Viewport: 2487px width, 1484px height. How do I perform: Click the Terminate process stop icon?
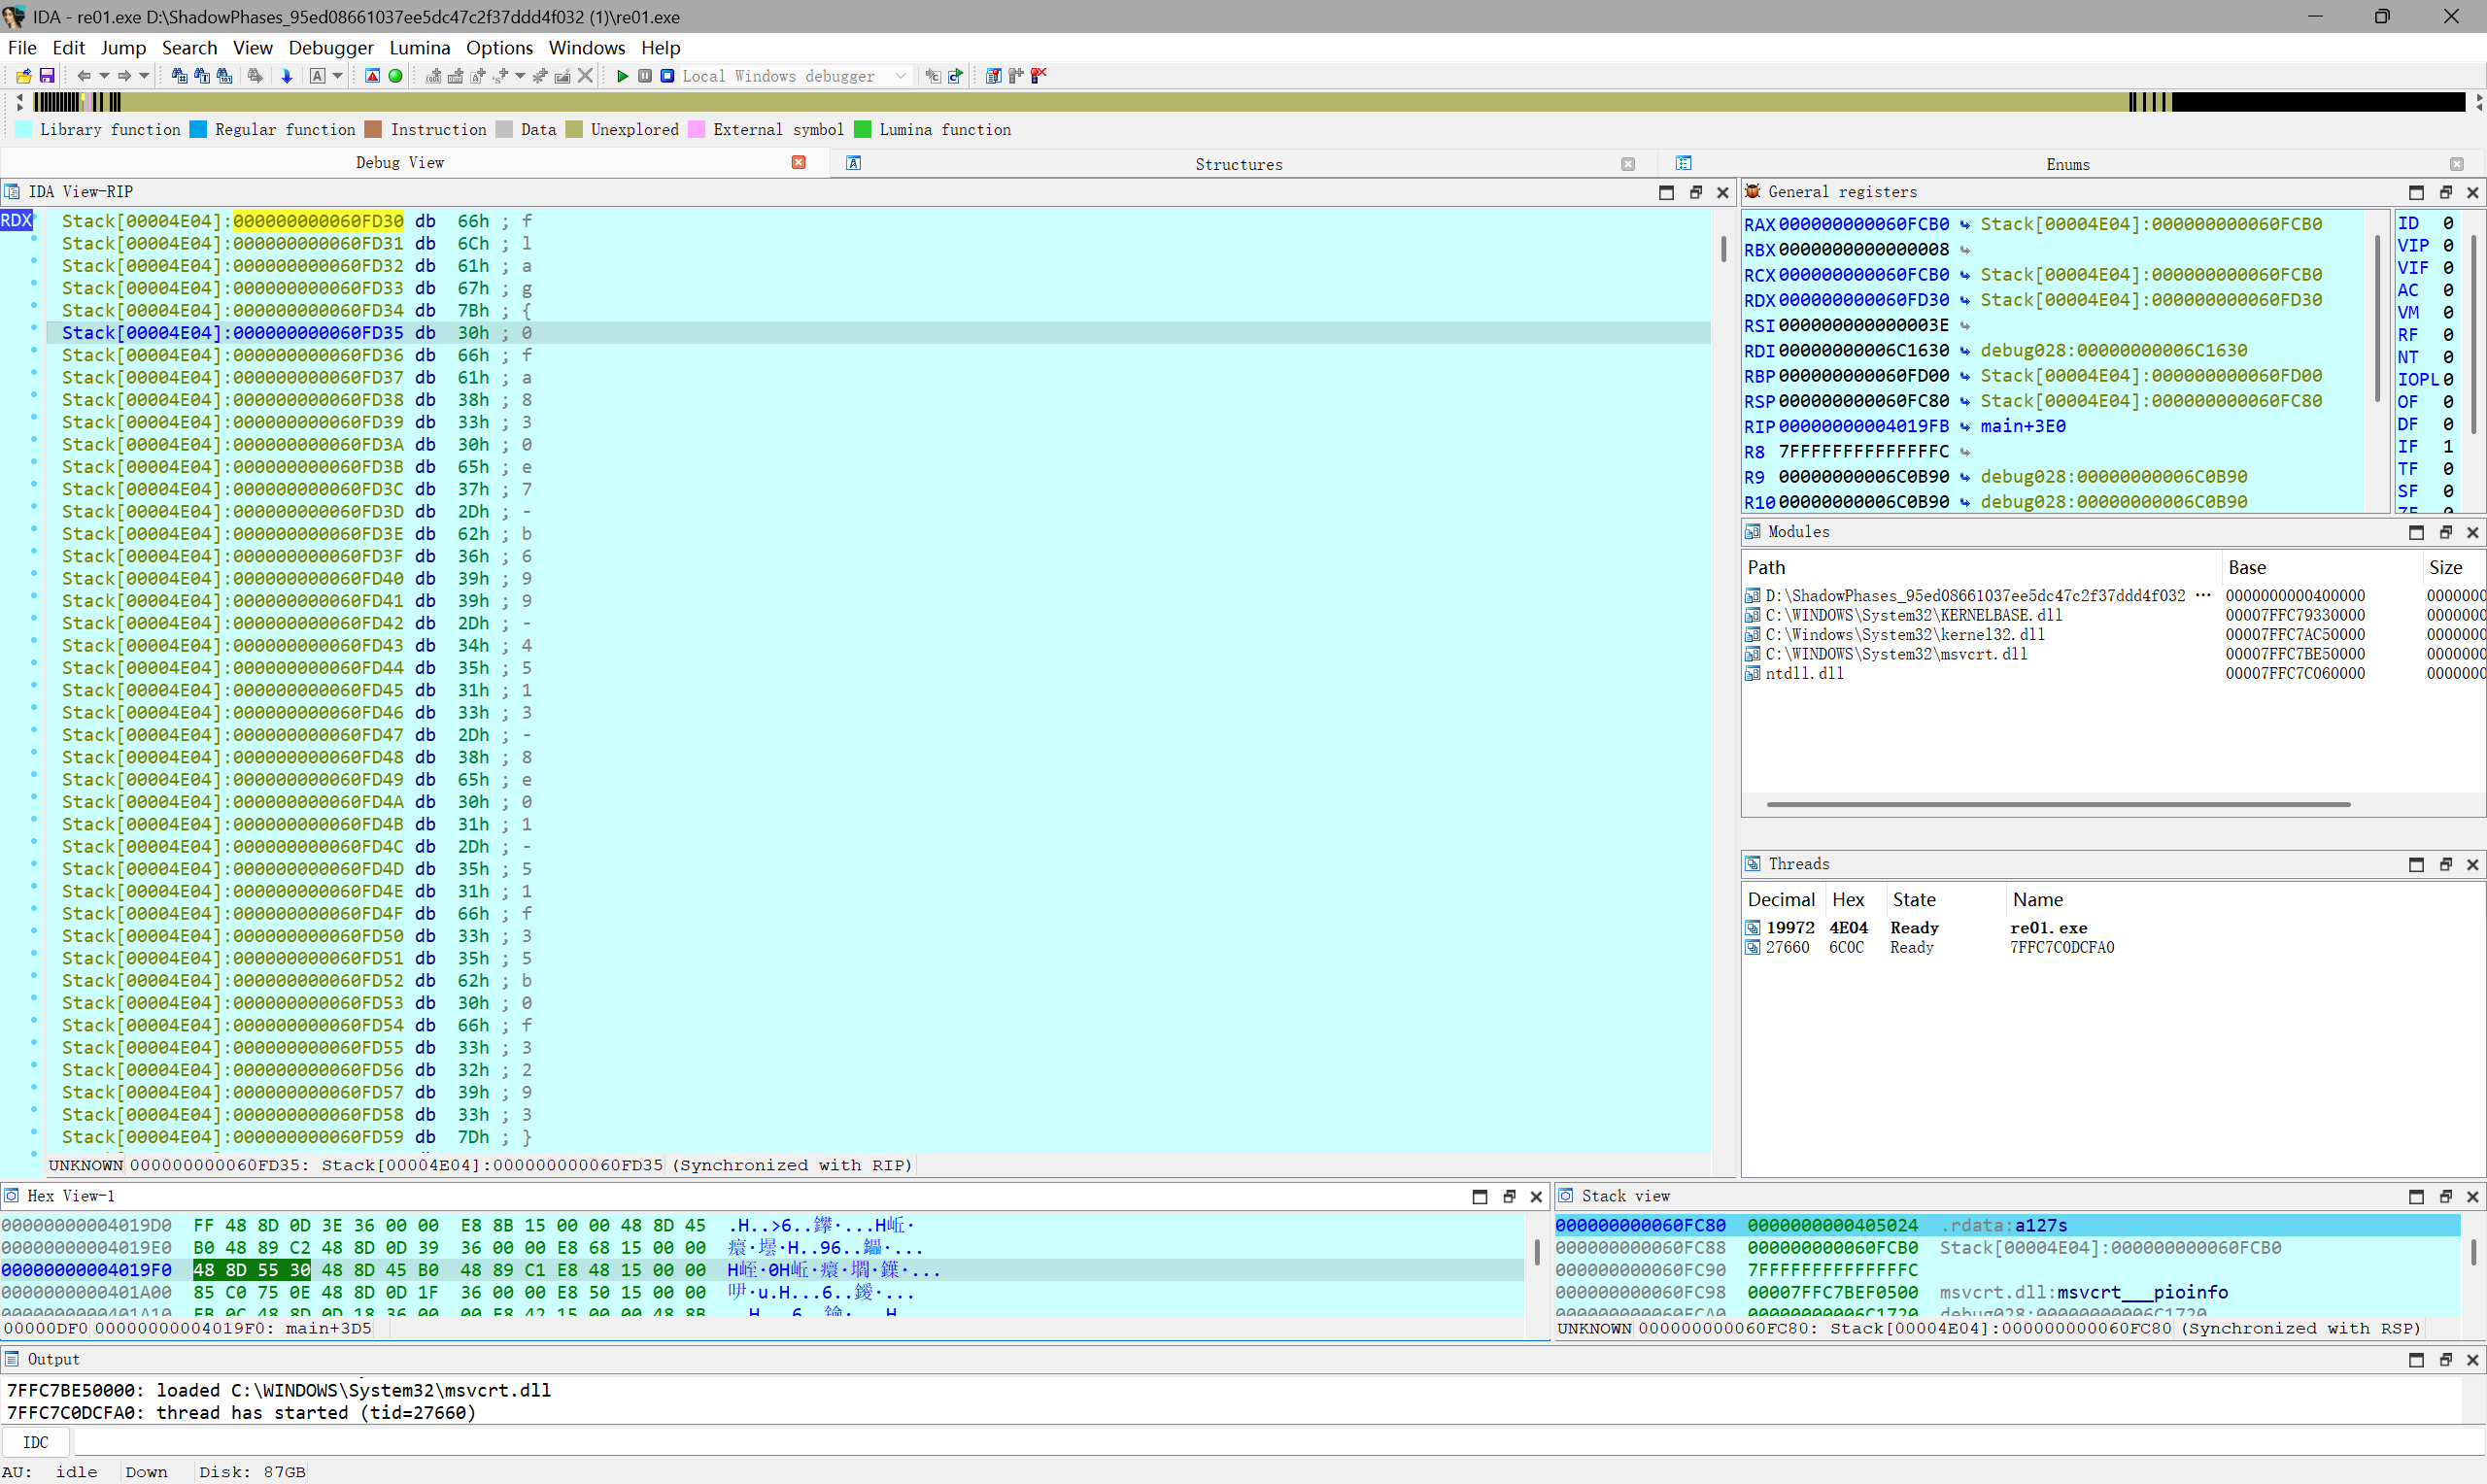(x=667, y=76)
